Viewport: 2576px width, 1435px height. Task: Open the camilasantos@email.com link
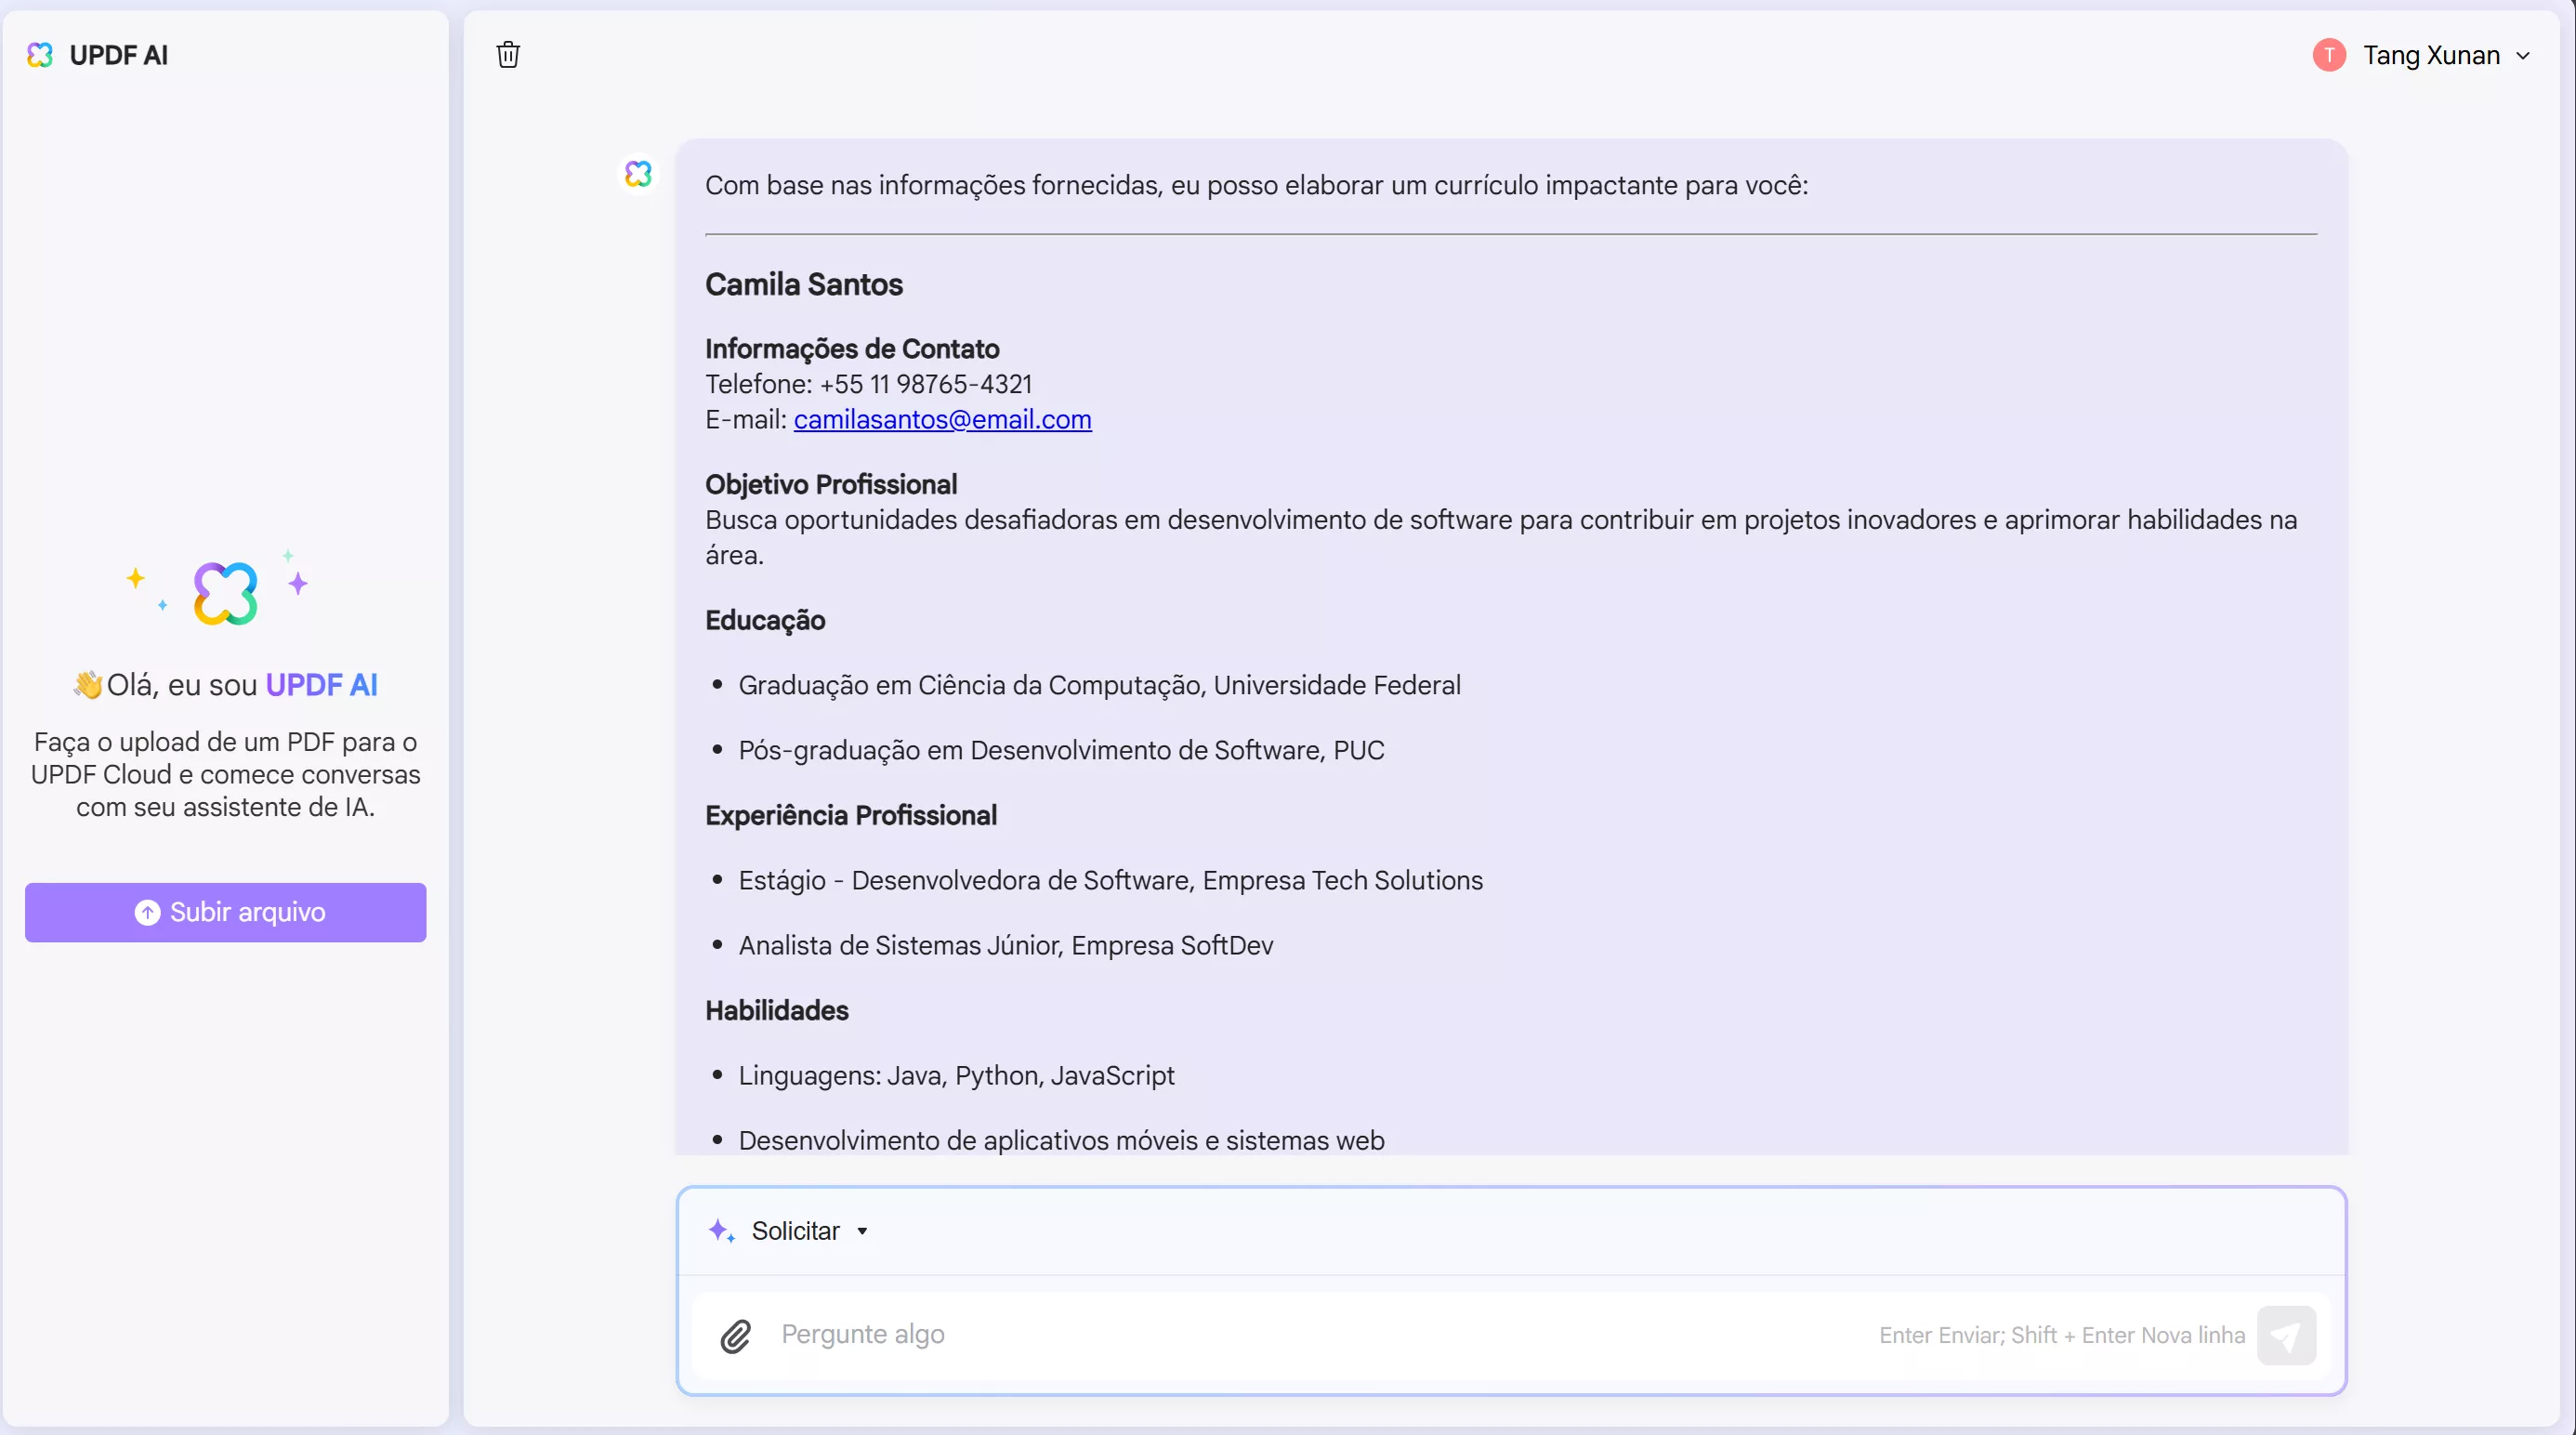click(942, 419)
